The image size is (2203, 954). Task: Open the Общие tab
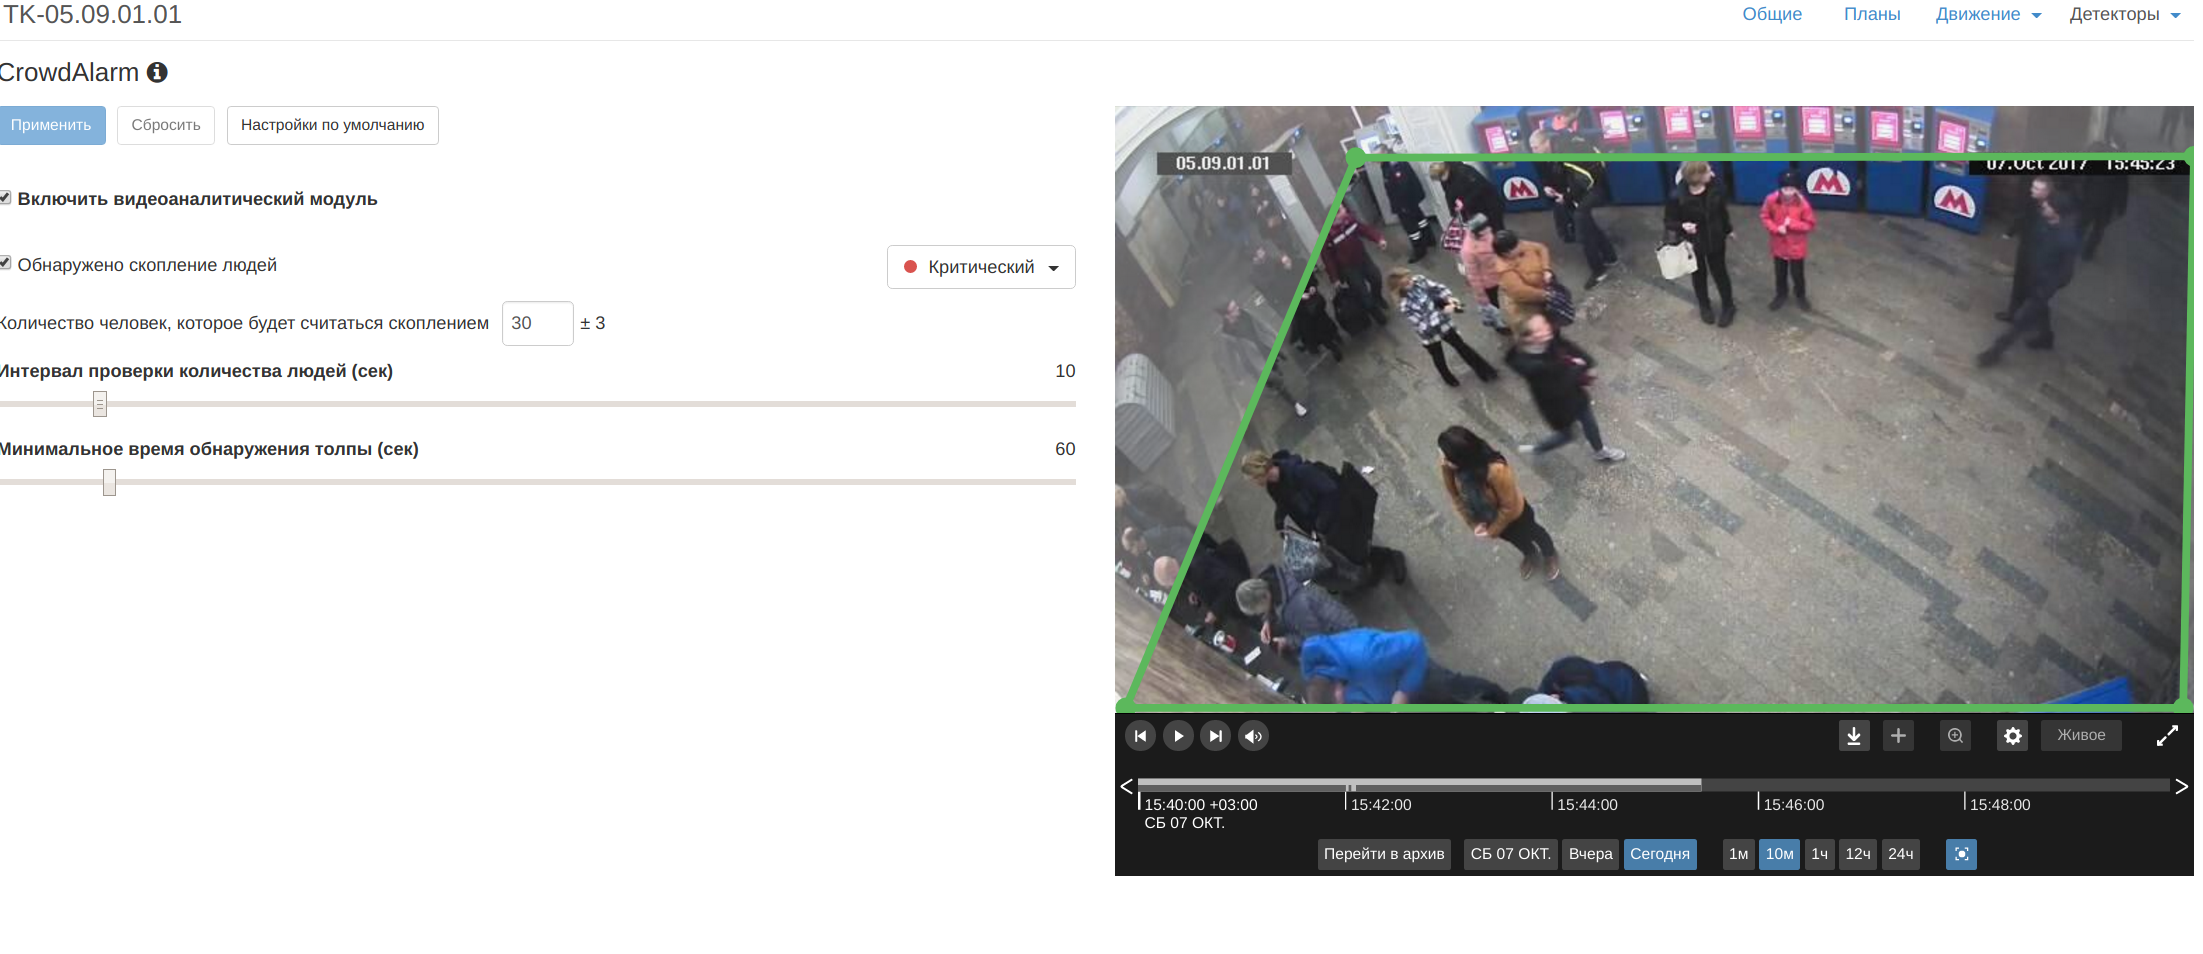click(1772, 14)
